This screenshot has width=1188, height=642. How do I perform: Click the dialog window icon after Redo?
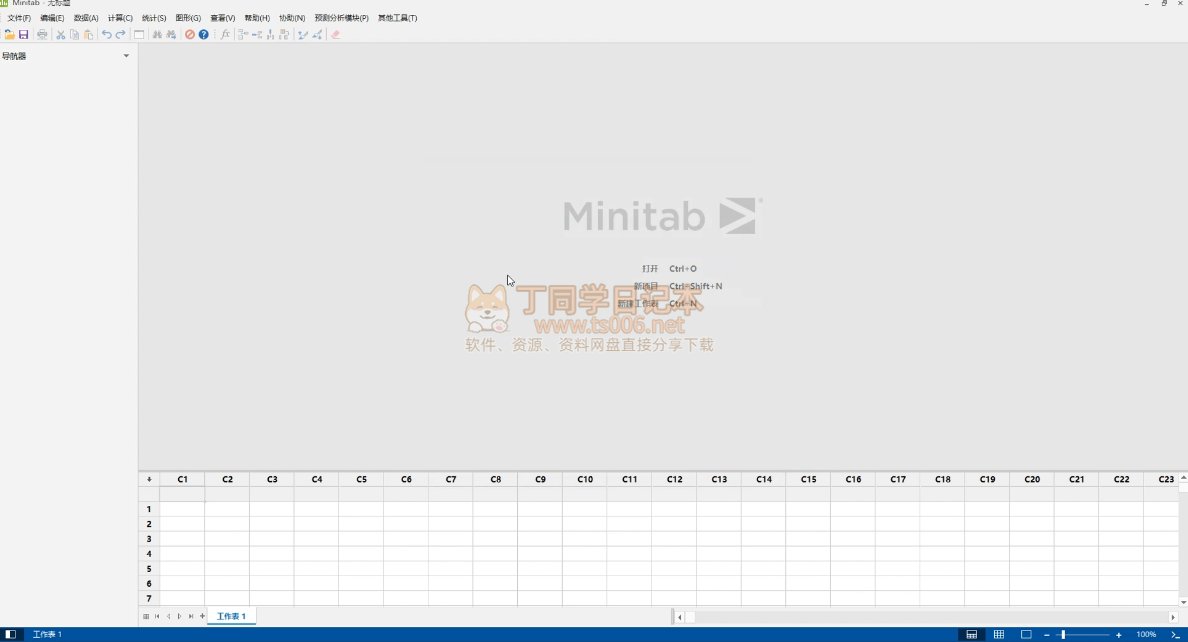point(139,35)
